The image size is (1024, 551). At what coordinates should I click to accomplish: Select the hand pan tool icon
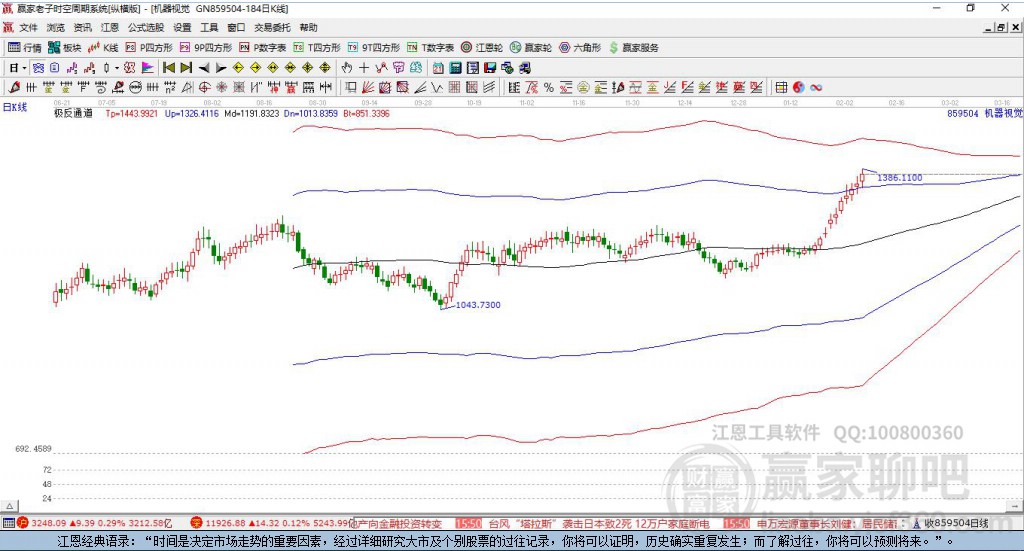(x=347, y=68)
